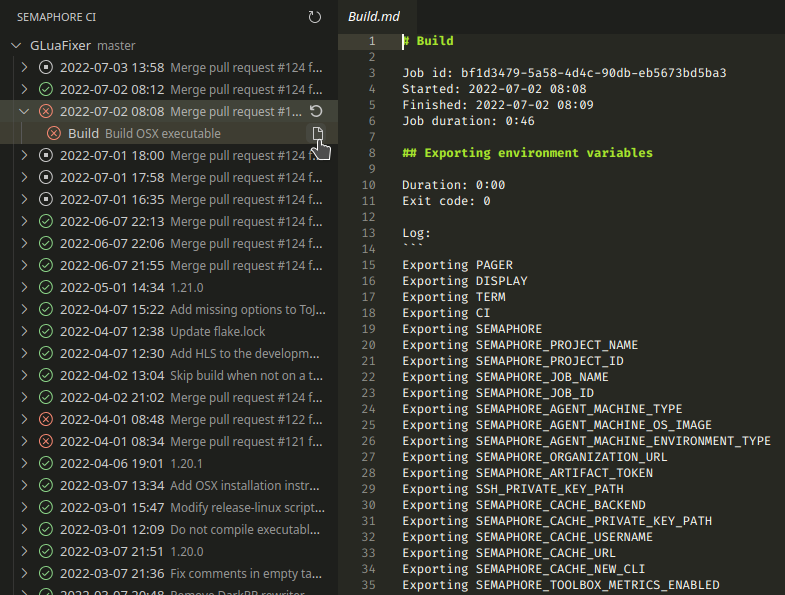The image size is (785, 595).
Task: Click passed status icon for 2022-04-07 15:22
Action: point(46,310)
